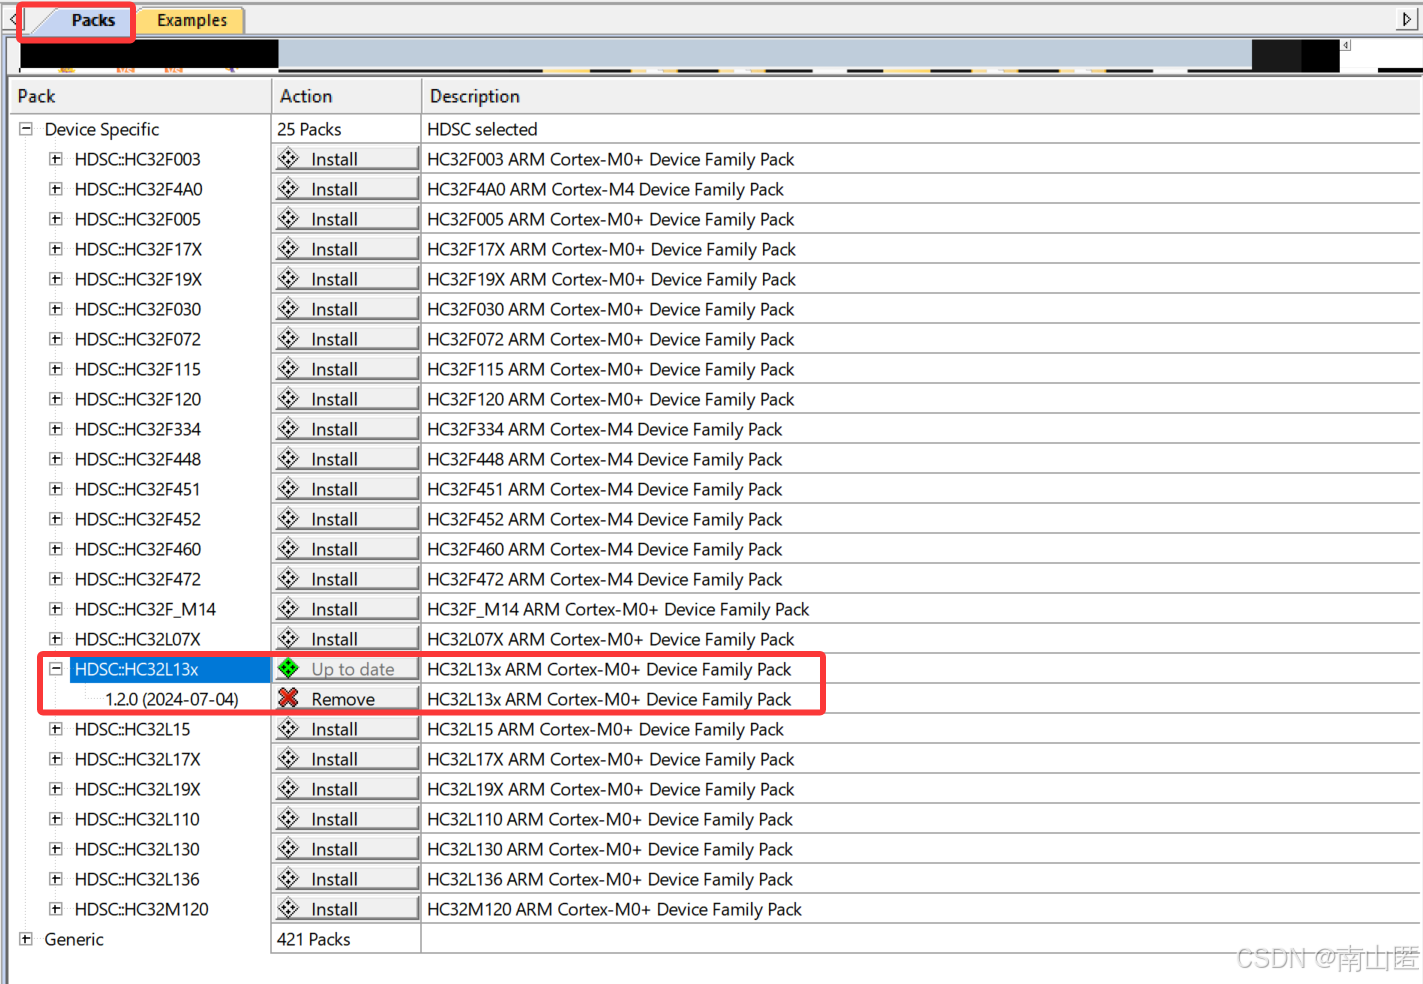This screenshot has width=1423, height=984.
Task: Click install icon in HC32L15 row
Action: pyautogui.click(x=289, y=728)
